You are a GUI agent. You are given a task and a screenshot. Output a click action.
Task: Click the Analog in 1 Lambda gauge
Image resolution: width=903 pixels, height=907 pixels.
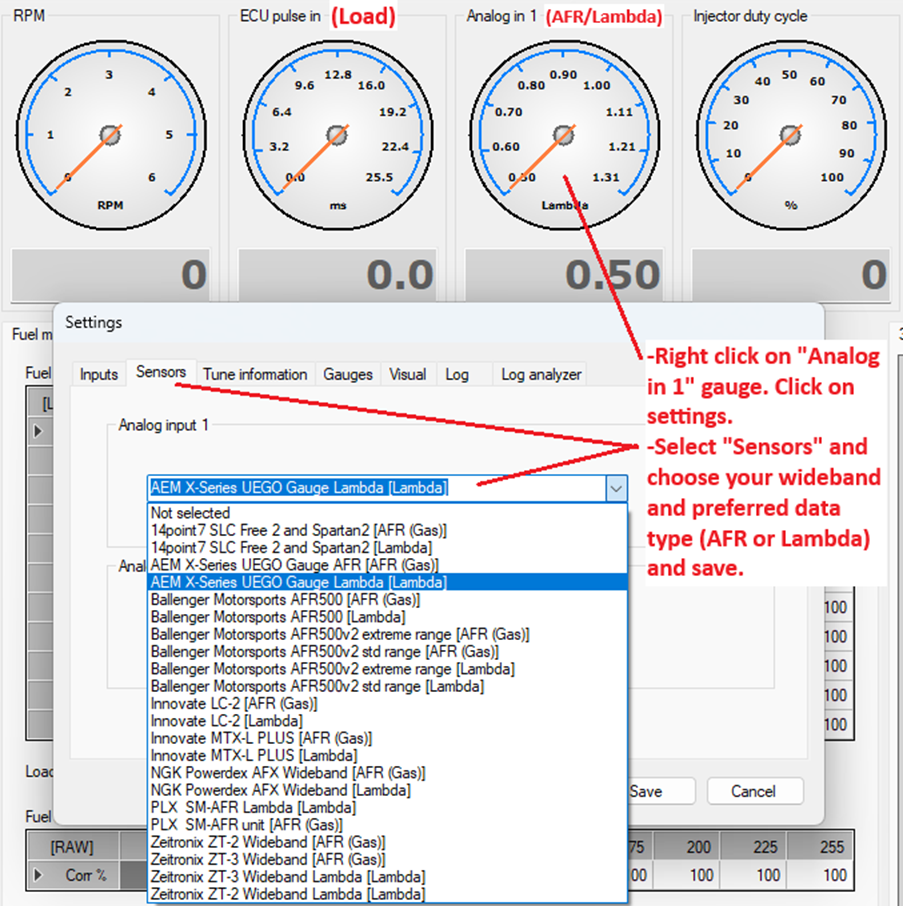pyautogui.click(x=564, y=135)
